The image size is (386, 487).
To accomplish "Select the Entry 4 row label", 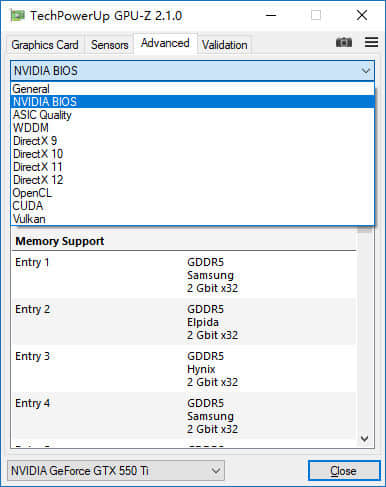I will click(32, 403).
